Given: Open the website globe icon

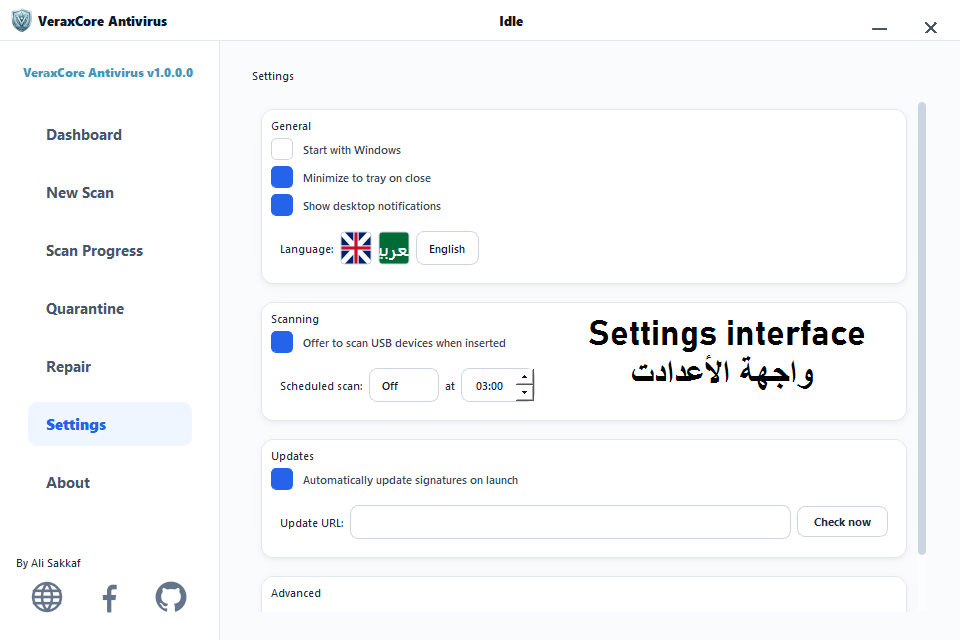Looking at the screenshot, I should coord(47,597).
